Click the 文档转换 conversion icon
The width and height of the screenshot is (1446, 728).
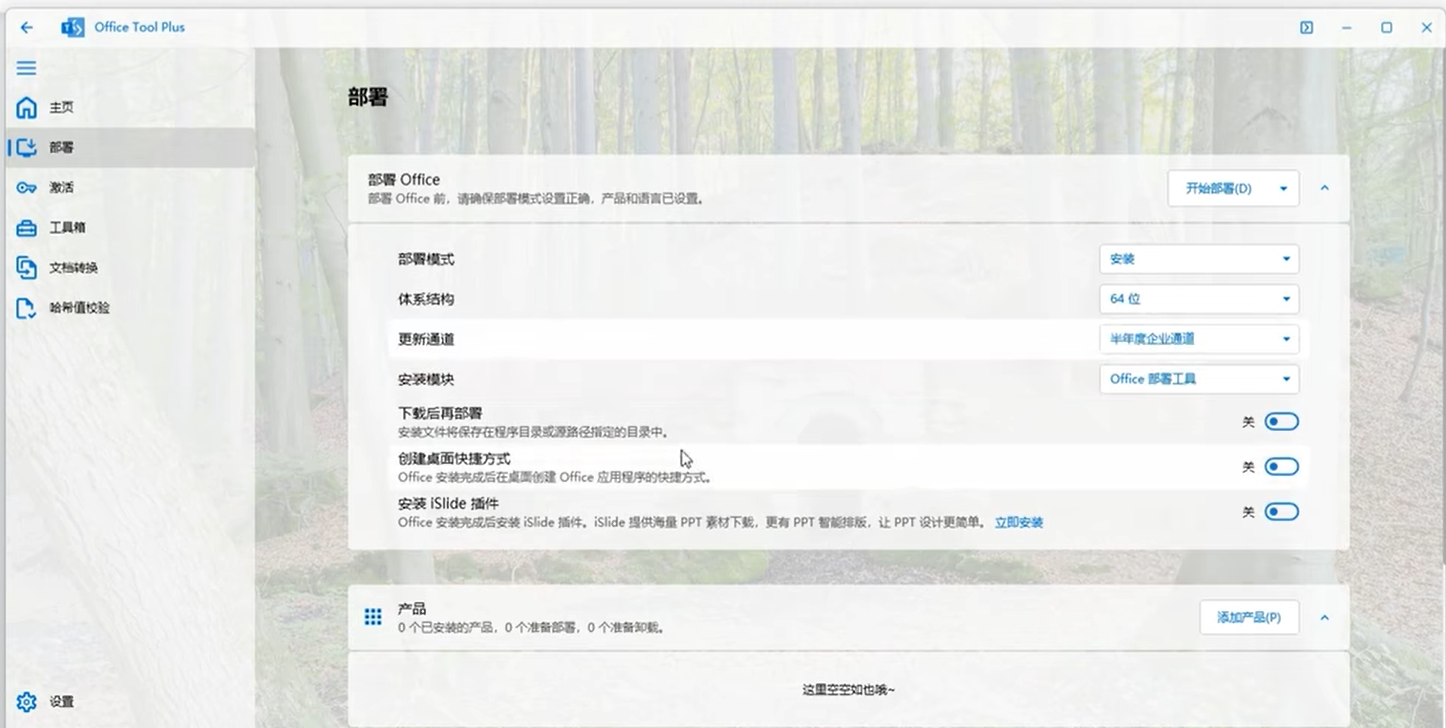point(27,268)
